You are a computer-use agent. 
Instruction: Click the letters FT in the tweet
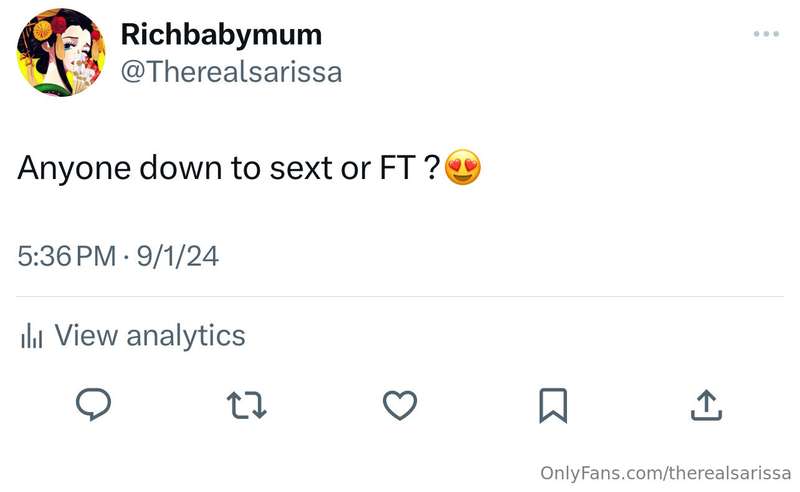[x=398, y=167]
